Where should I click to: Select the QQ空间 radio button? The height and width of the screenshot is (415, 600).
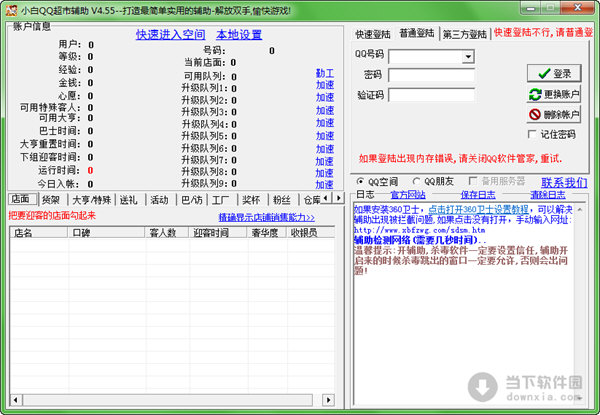(360, 181)
